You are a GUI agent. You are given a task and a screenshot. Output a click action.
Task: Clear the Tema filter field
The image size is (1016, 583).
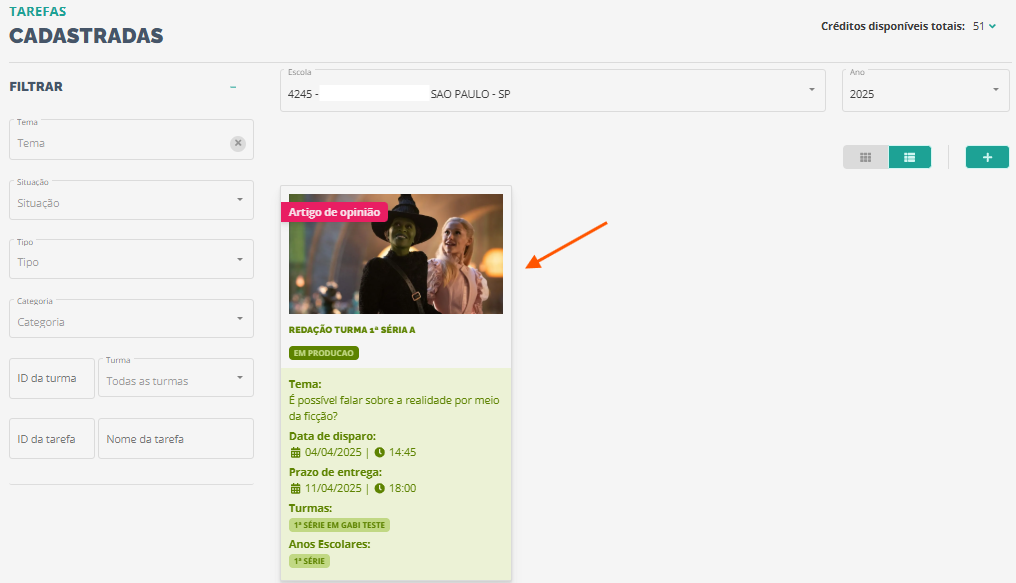(238, 143)
